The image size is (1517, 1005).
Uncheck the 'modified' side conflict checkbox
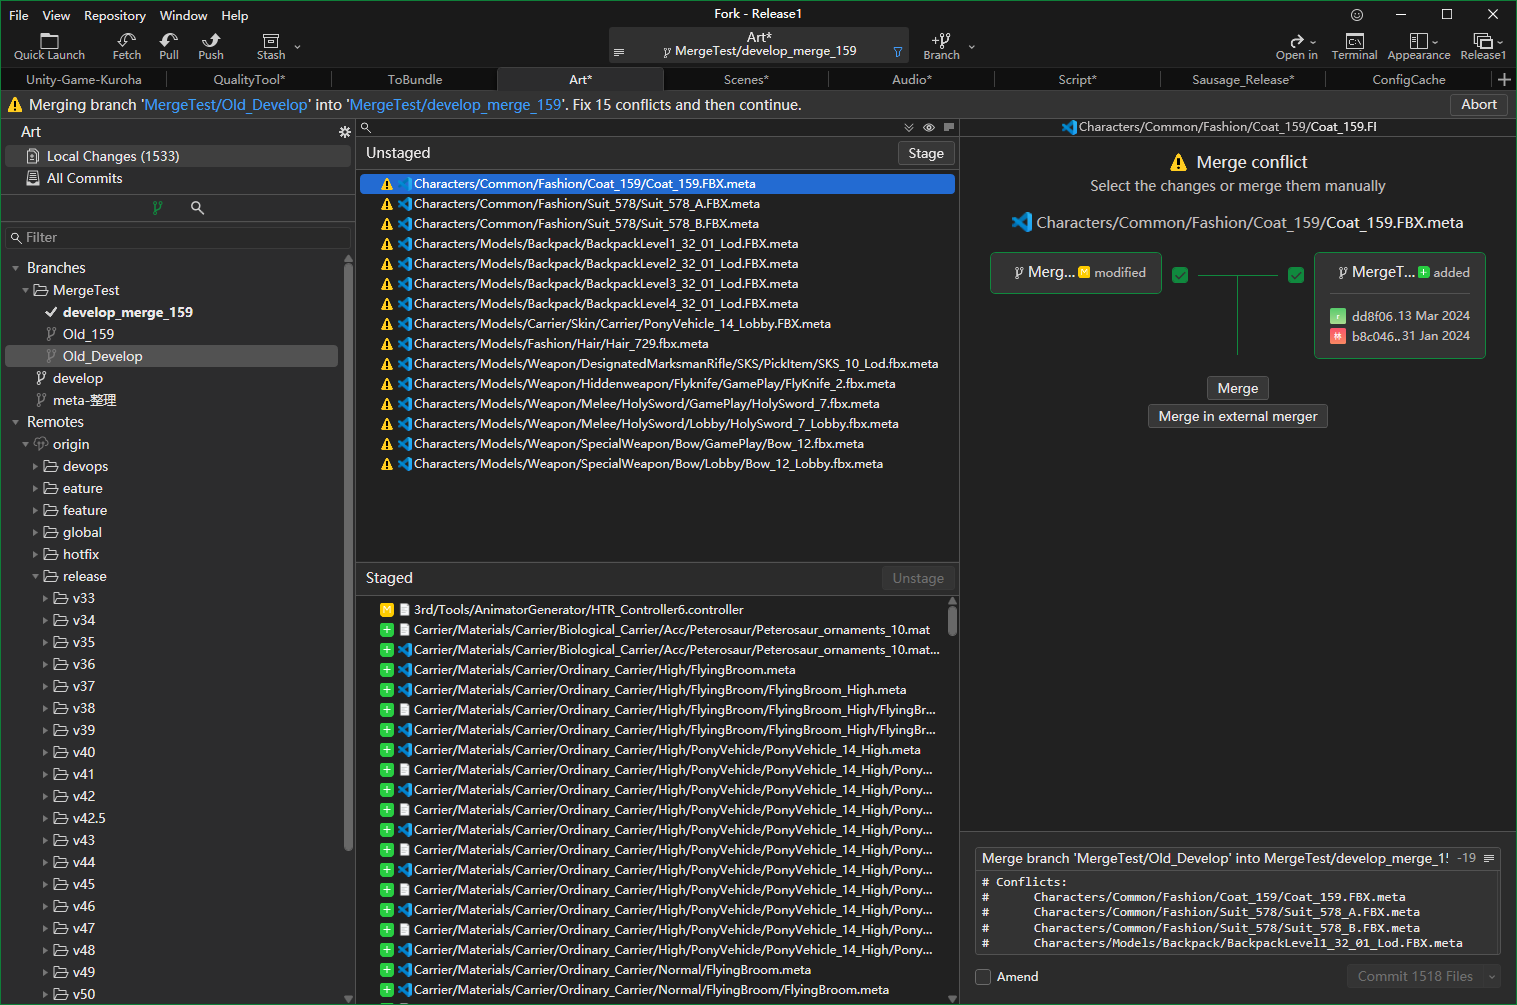point(1180,275)
